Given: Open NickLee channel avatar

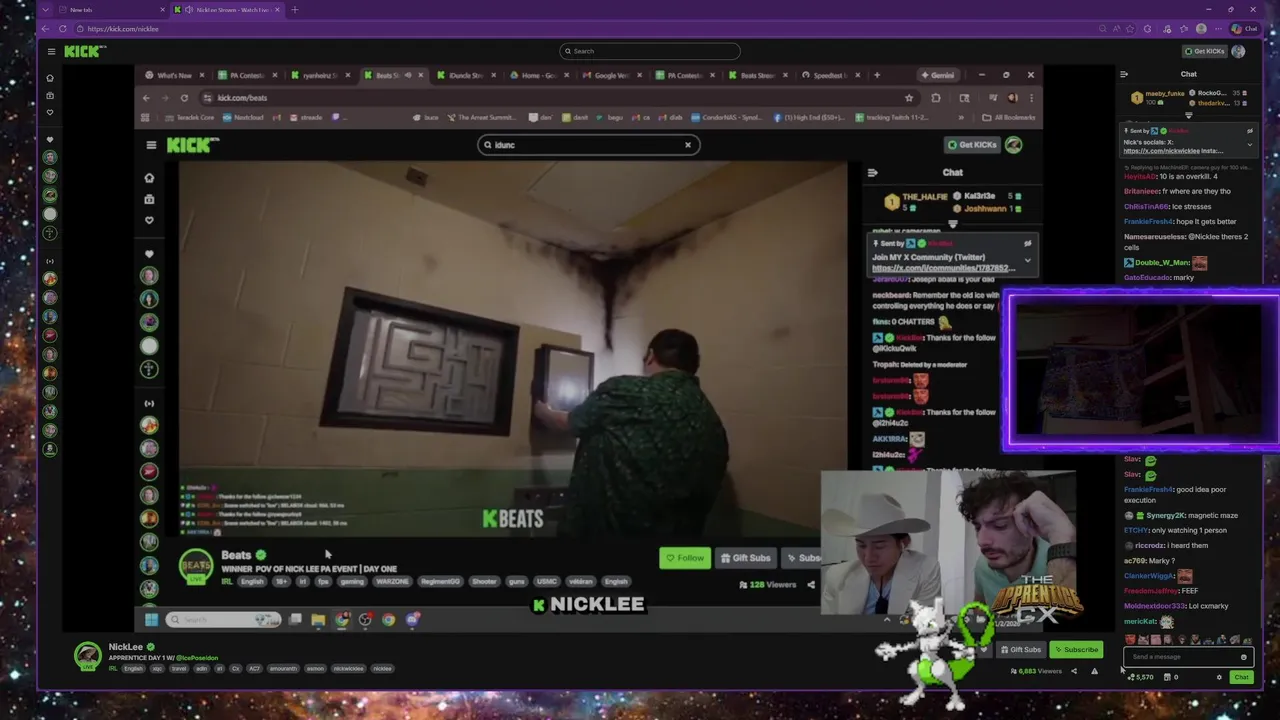Looking at the screenshot, I should (88, 656).
